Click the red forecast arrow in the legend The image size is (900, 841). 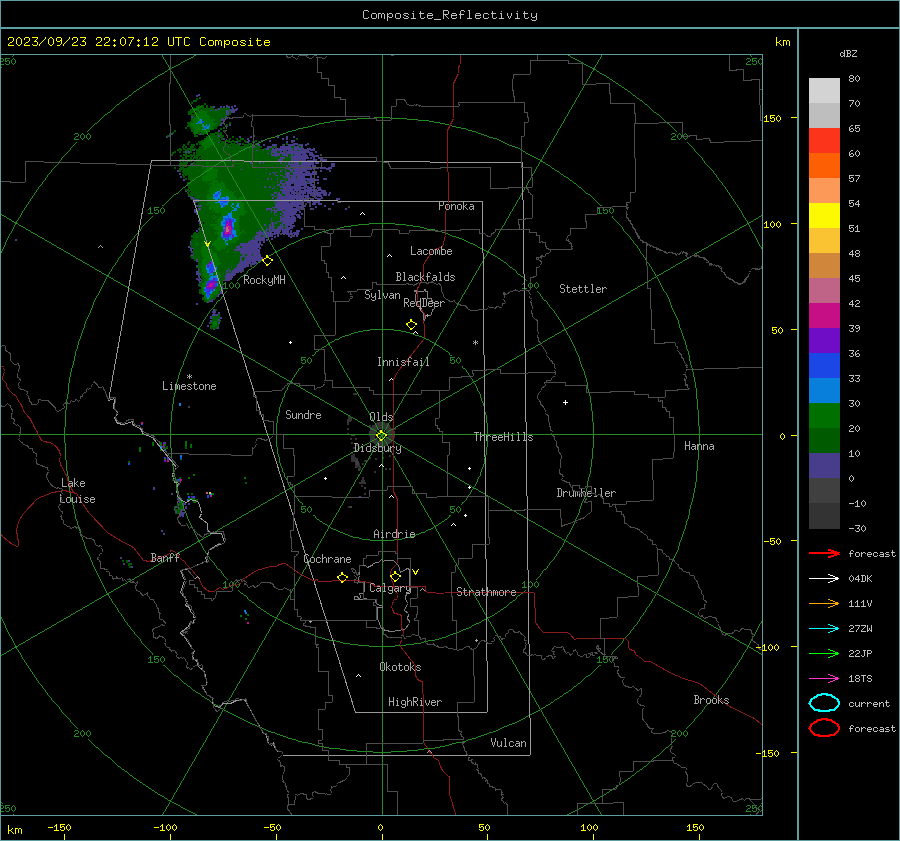824,553
